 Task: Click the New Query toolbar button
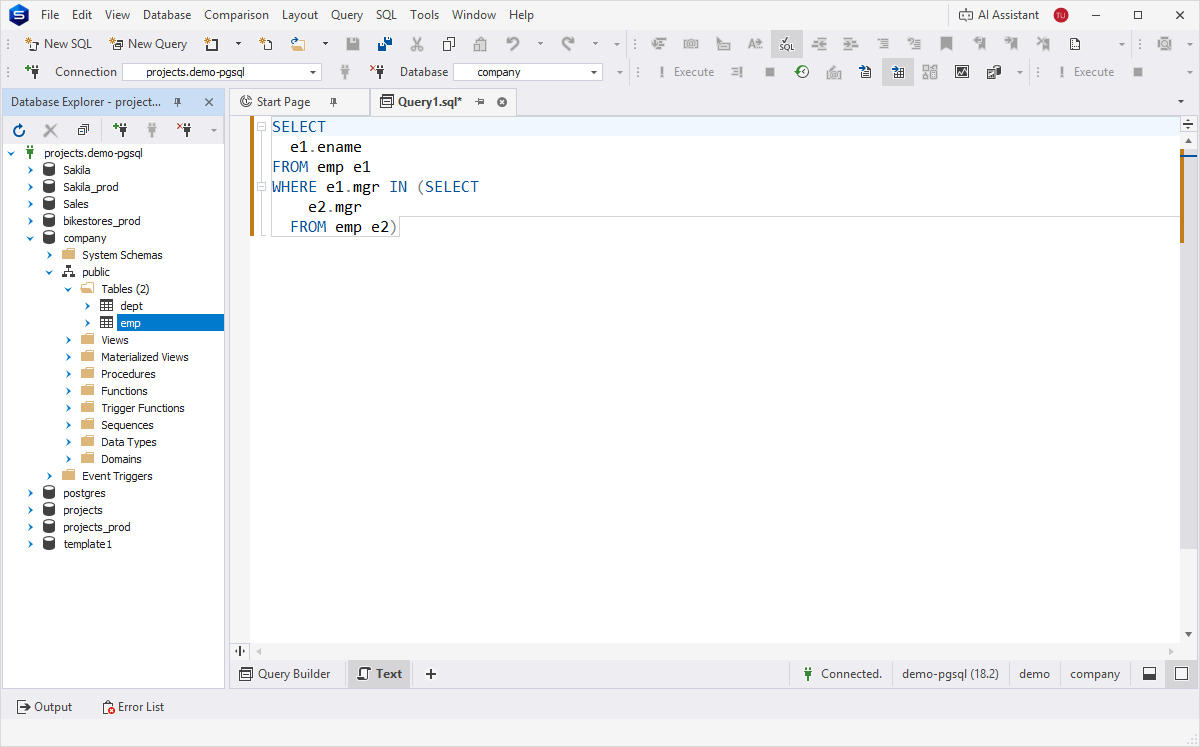tap(148, 44)
